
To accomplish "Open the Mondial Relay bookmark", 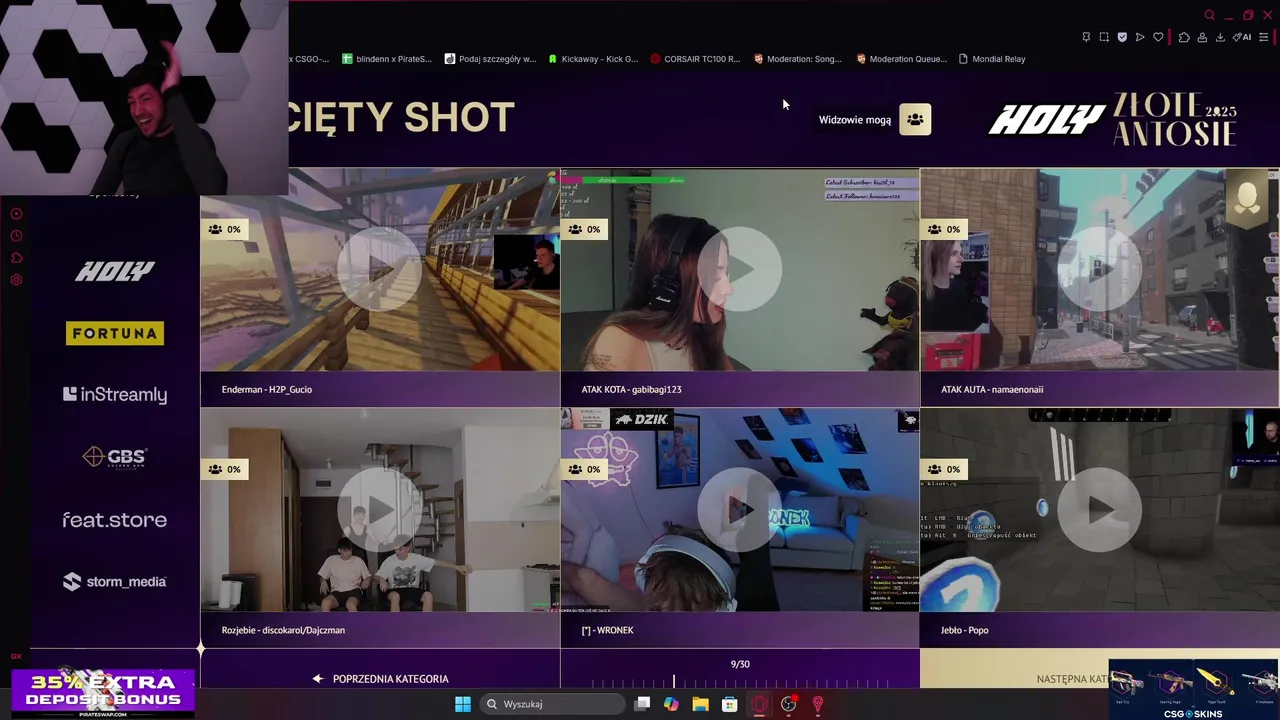I will coord(992,59).
